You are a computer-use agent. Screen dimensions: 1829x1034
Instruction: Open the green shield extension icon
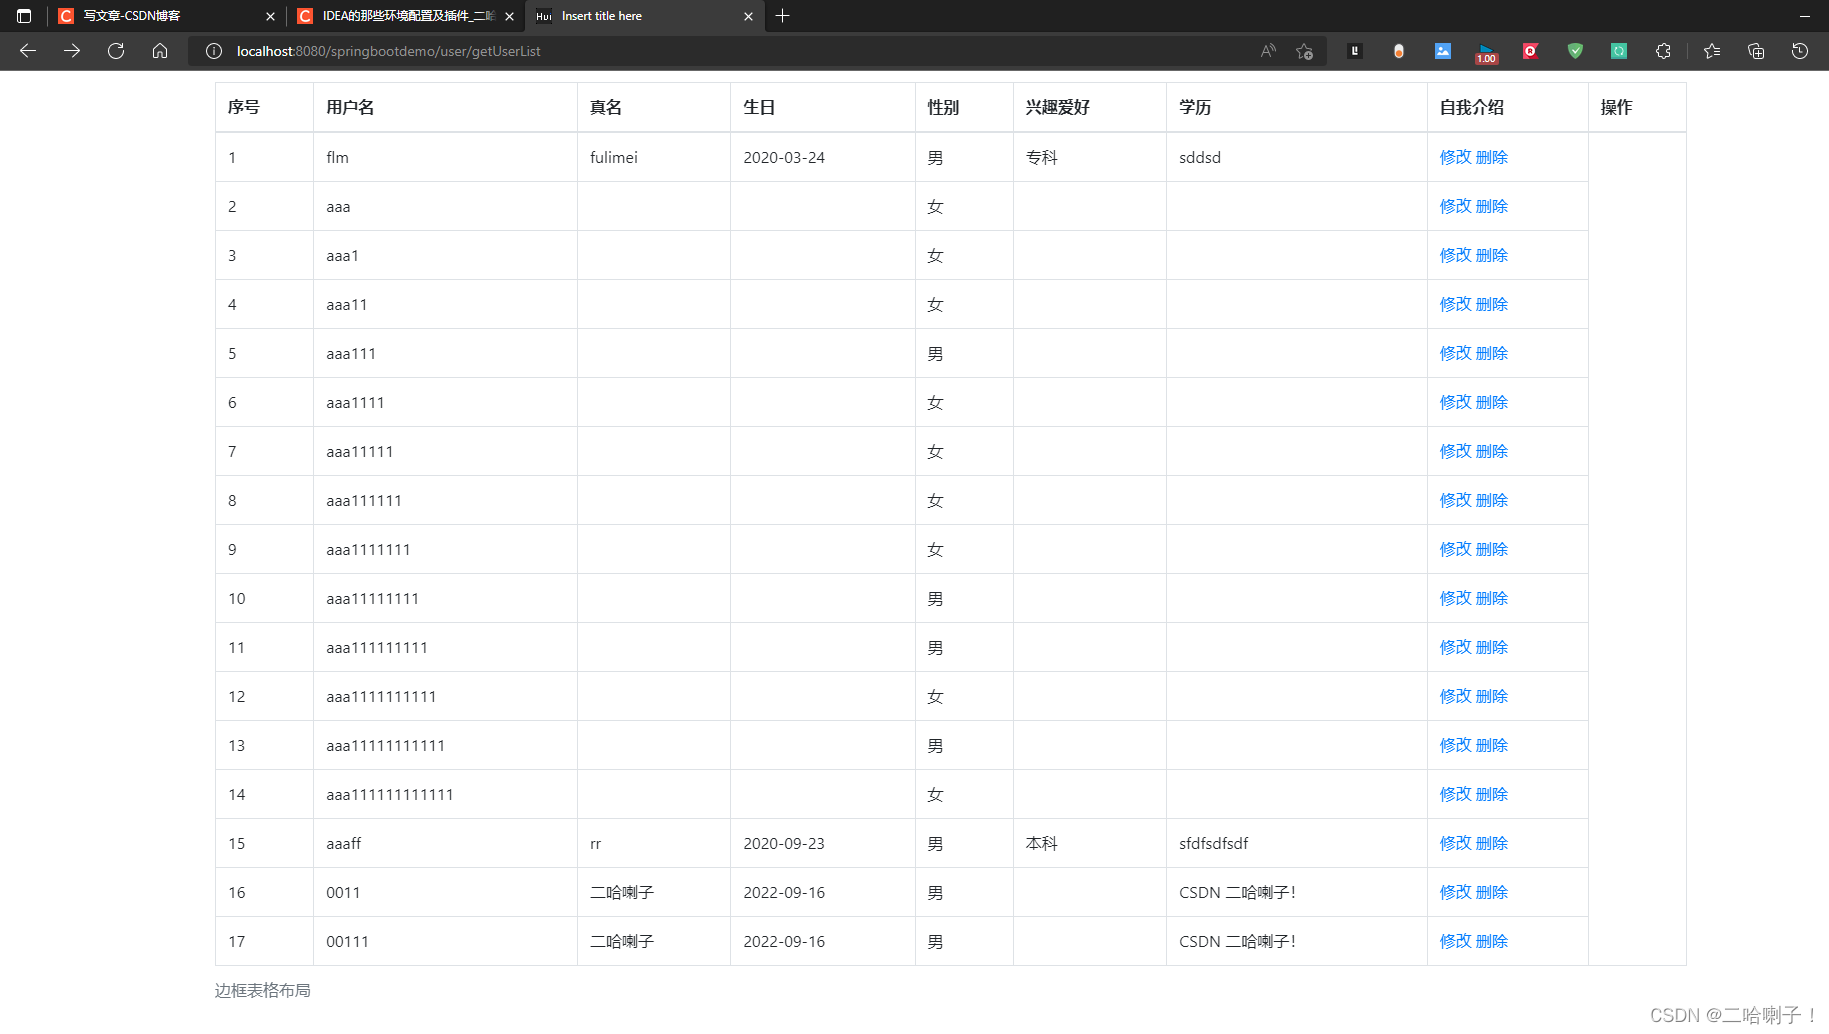pyautogui.click(x=1575, y=51)
